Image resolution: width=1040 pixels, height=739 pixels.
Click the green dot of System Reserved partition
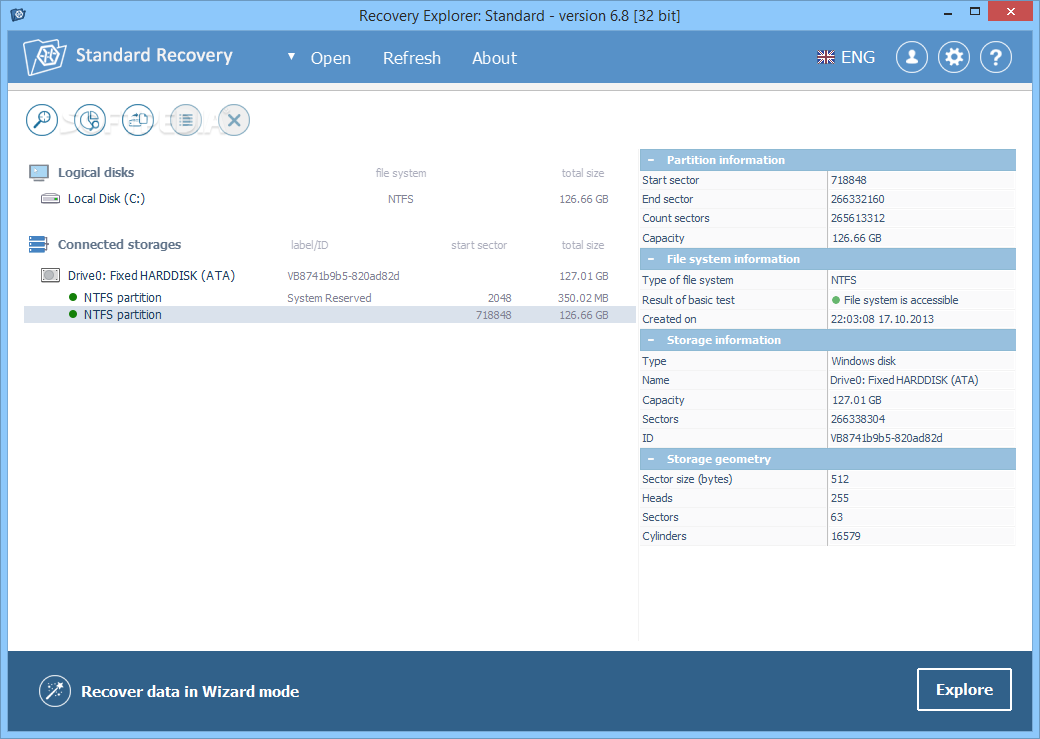(73, 297)
